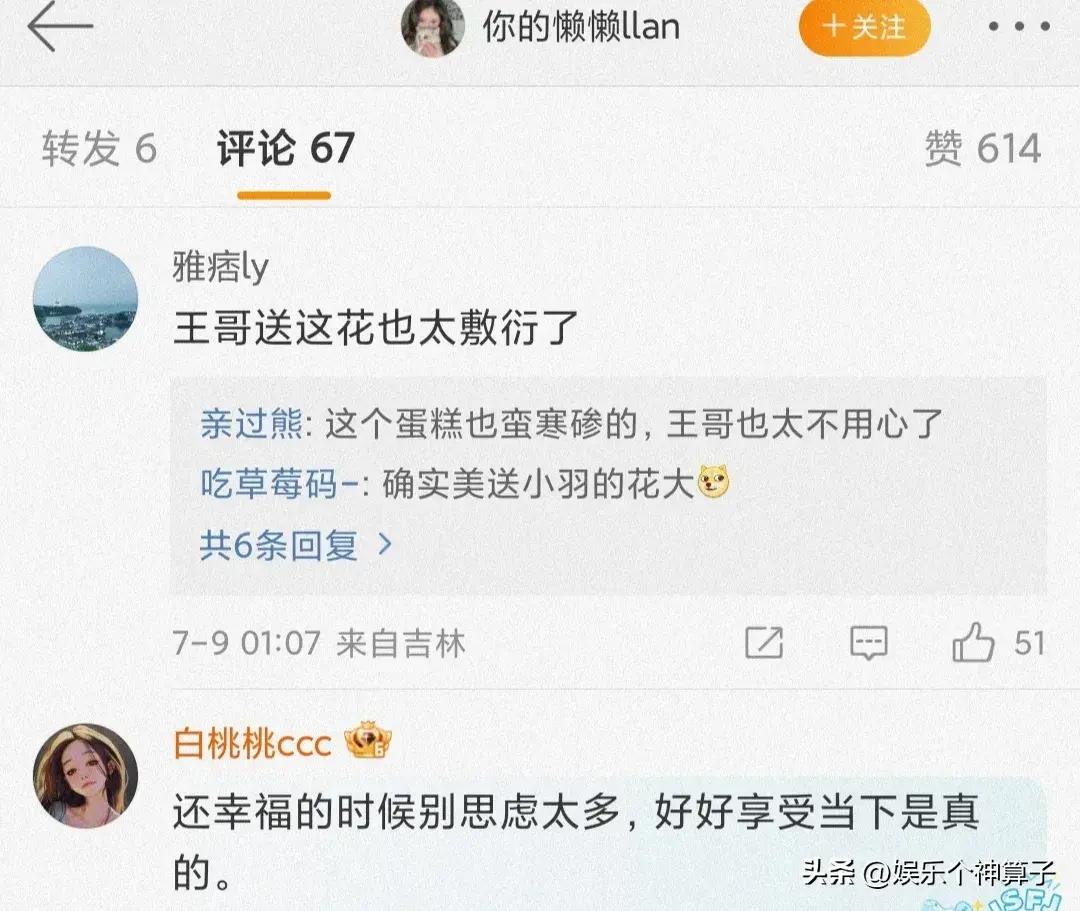Tap the back arrow icon
Image resolution: width=1080 pixels, height=911 pixels.
60,26
